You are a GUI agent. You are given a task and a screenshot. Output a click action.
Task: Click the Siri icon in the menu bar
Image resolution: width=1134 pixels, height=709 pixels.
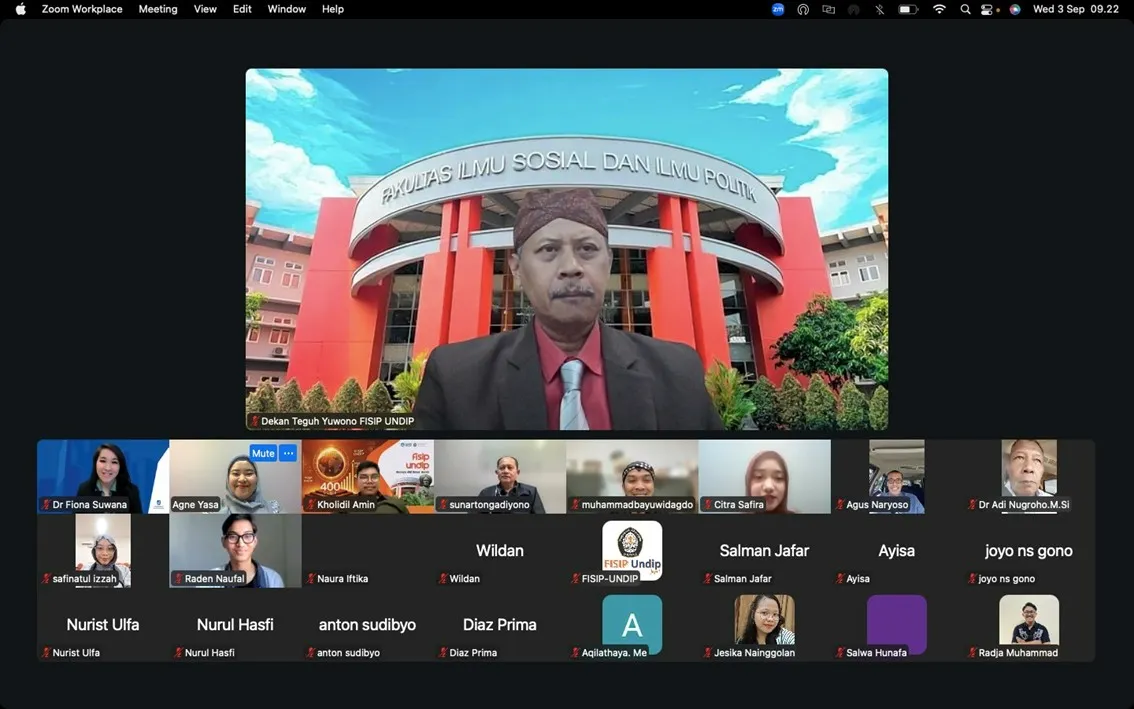point(1015,9)
